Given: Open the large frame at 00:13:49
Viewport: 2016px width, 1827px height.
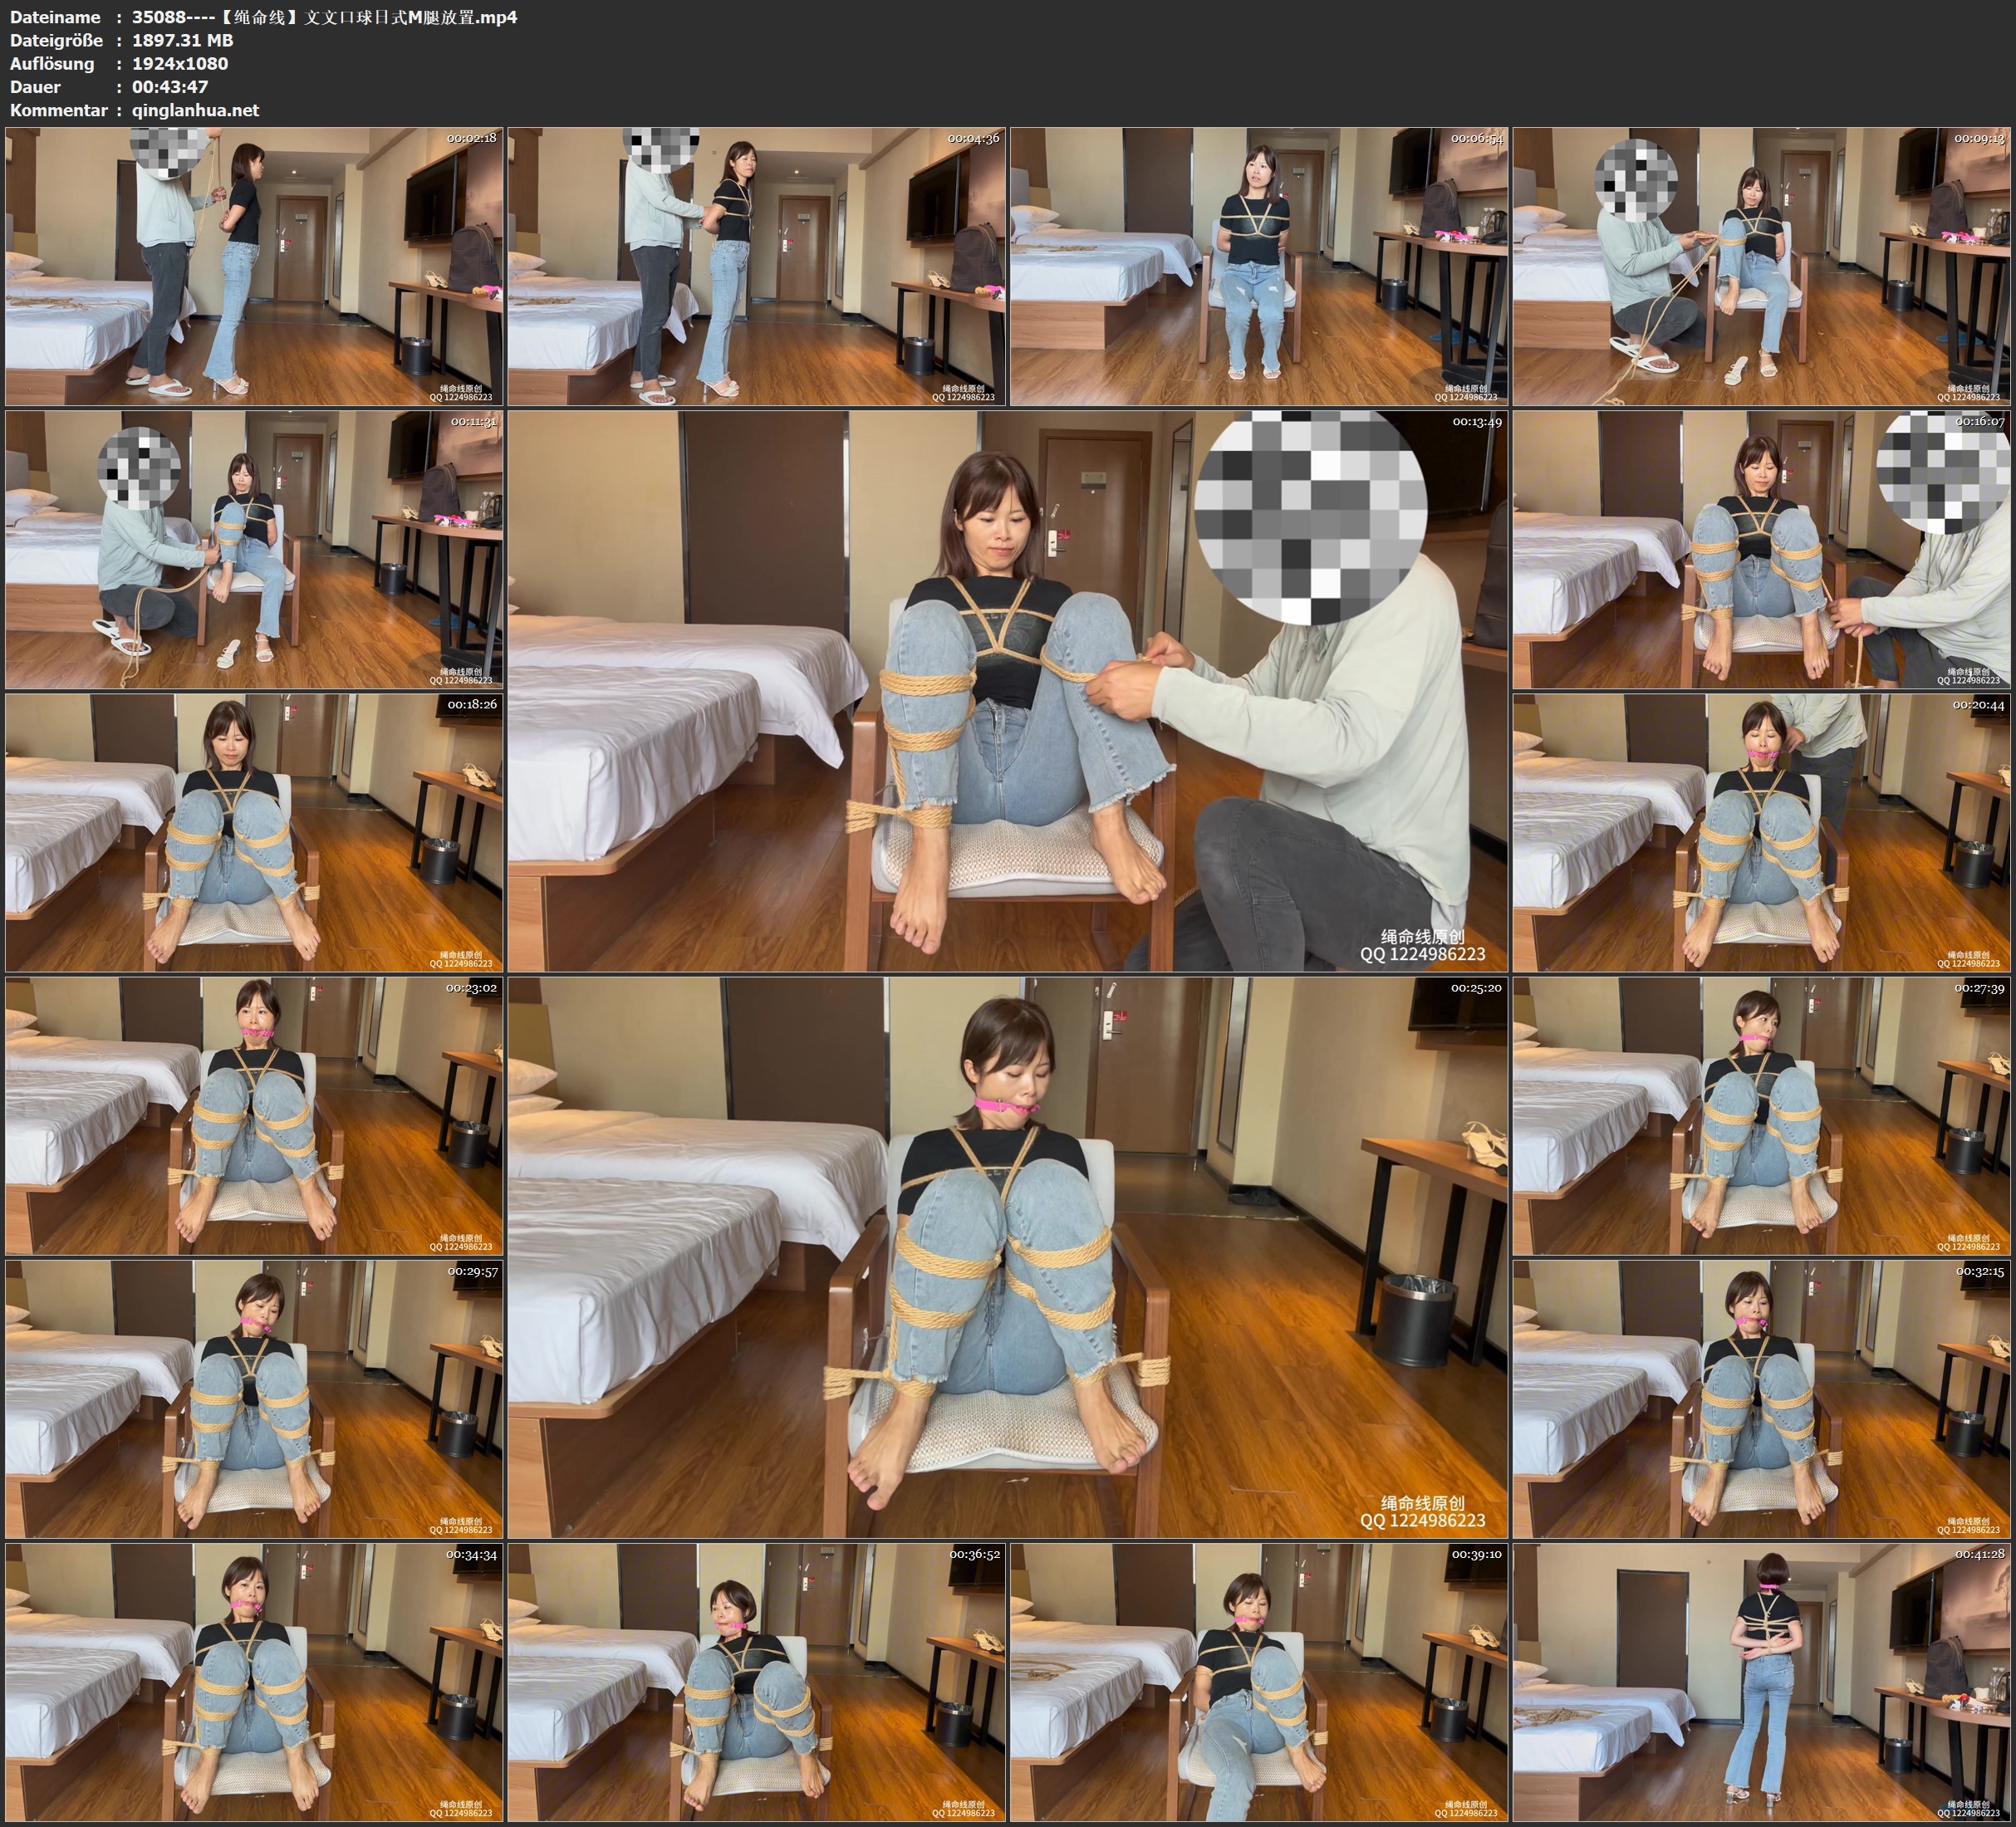Looking at the screenshot, I should (x=1007, y=691).
